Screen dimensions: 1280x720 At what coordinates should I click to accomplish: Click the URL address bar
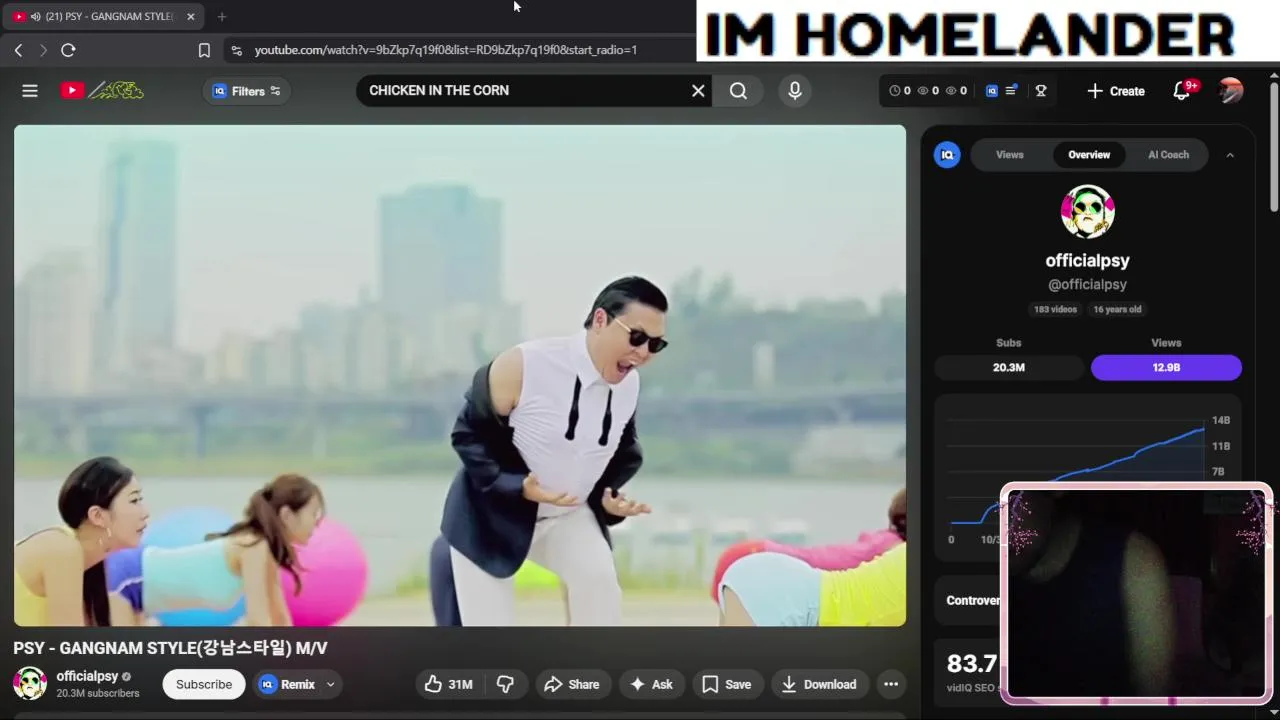point(445,50)
